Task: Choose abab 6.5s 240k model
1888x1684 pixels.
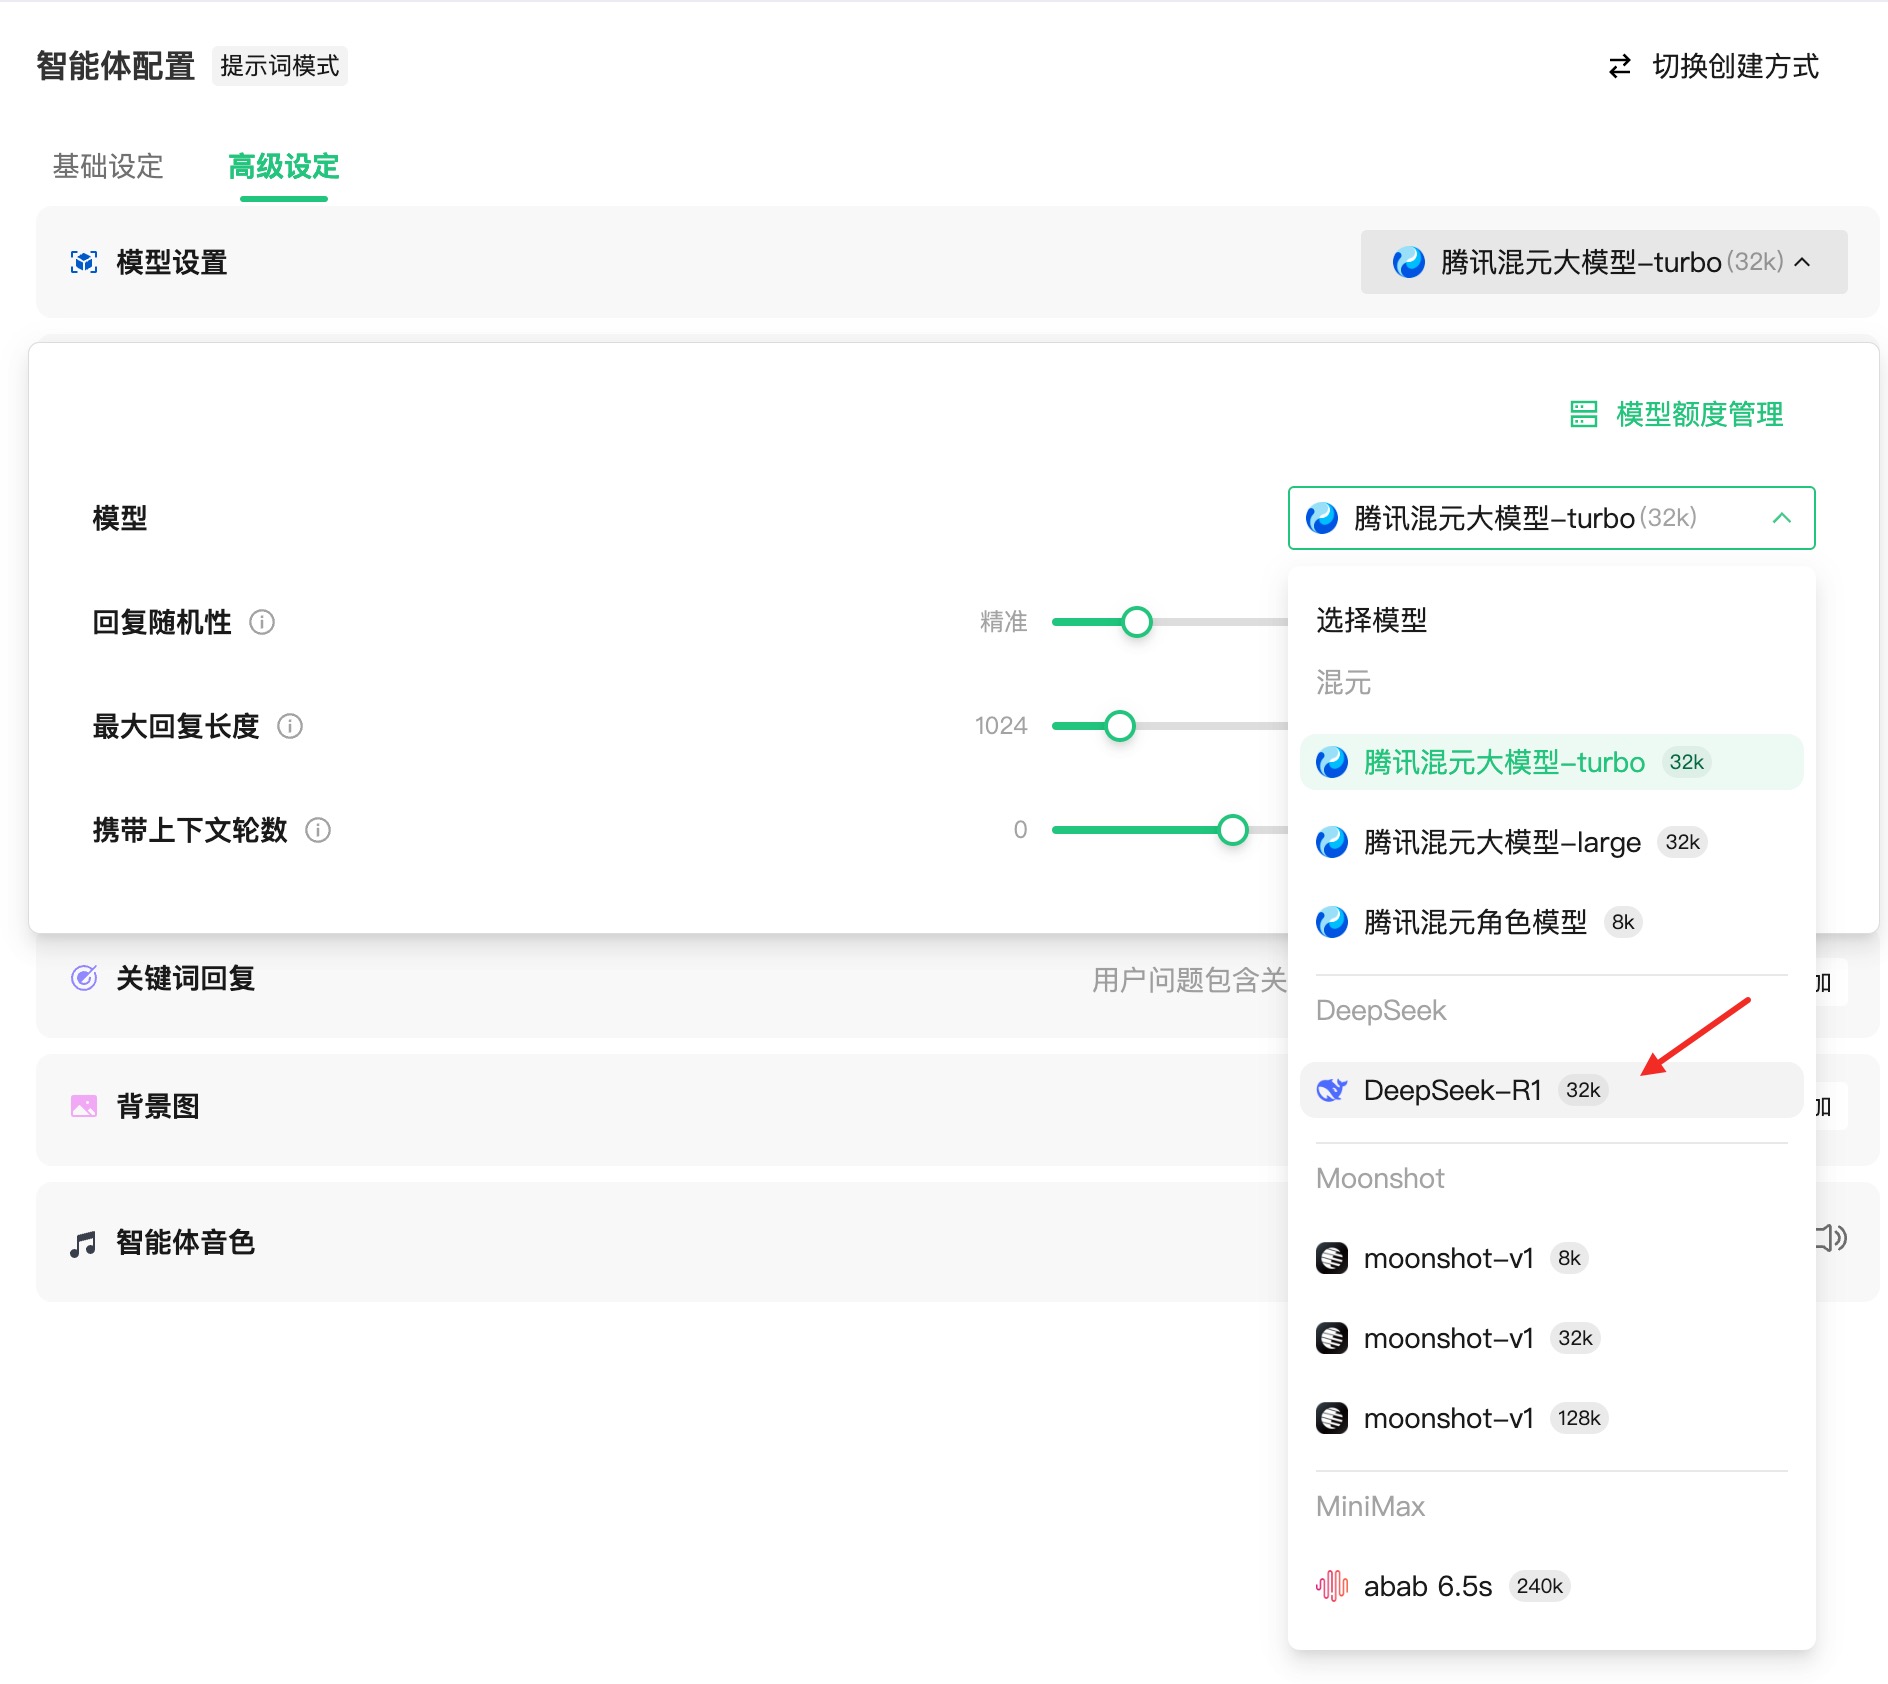Action: [x=1552, y=1586]
